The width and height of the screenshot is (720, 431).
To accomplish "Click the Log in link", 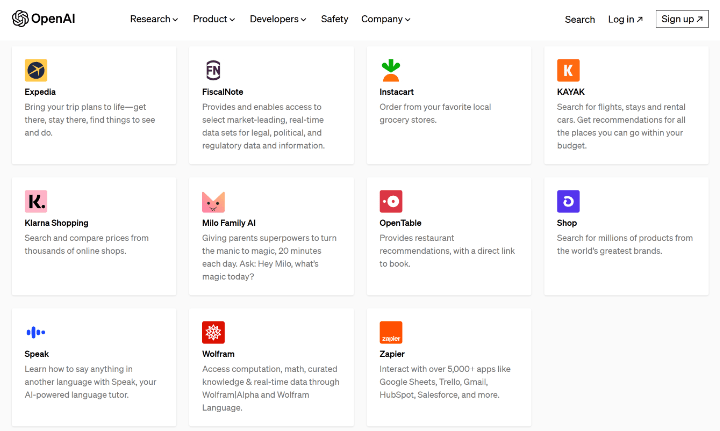I will [x=625, y=19].
